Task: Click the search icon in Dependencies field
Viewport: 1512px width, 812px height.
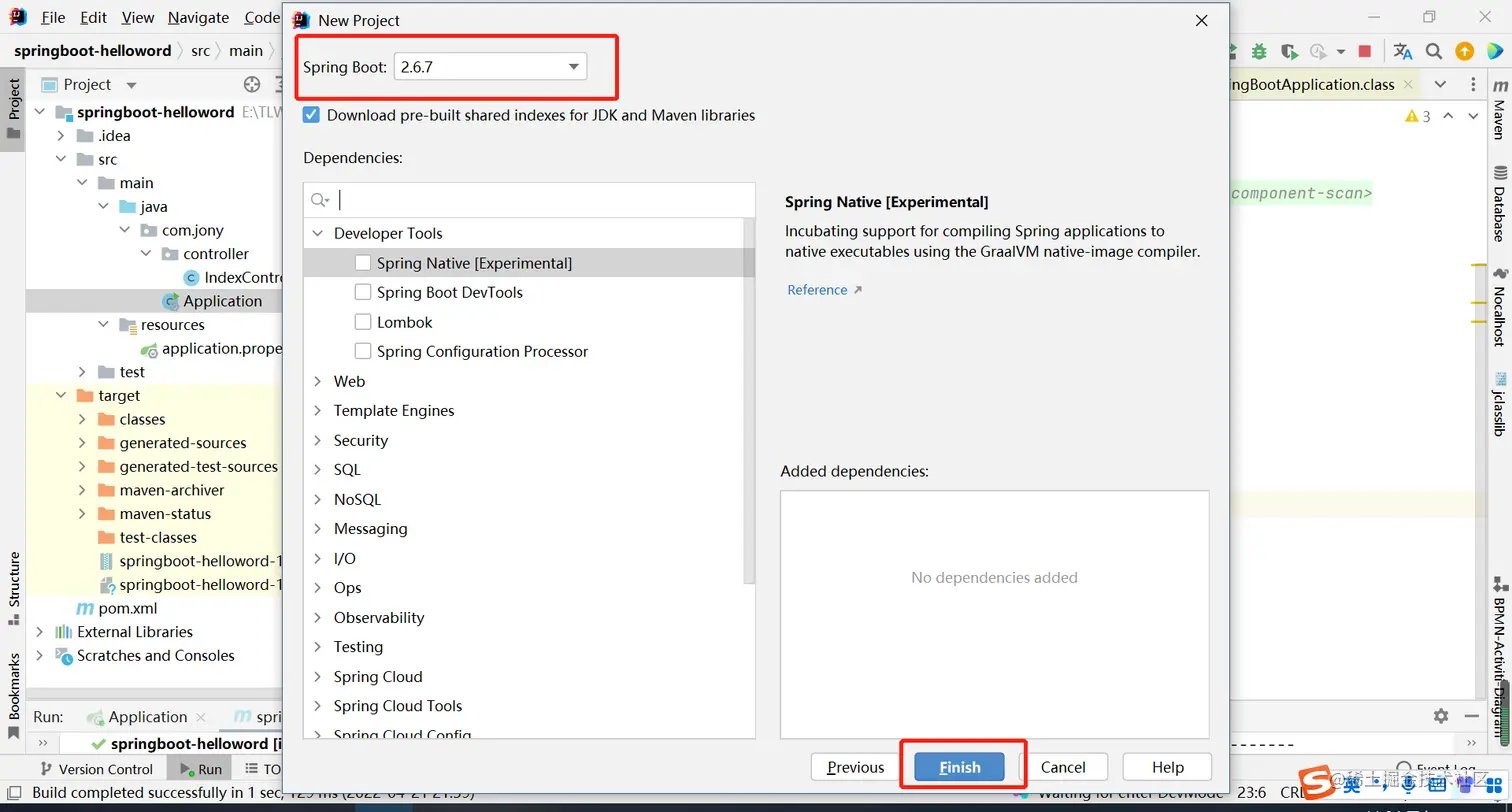Action: [x=320, y=201]
